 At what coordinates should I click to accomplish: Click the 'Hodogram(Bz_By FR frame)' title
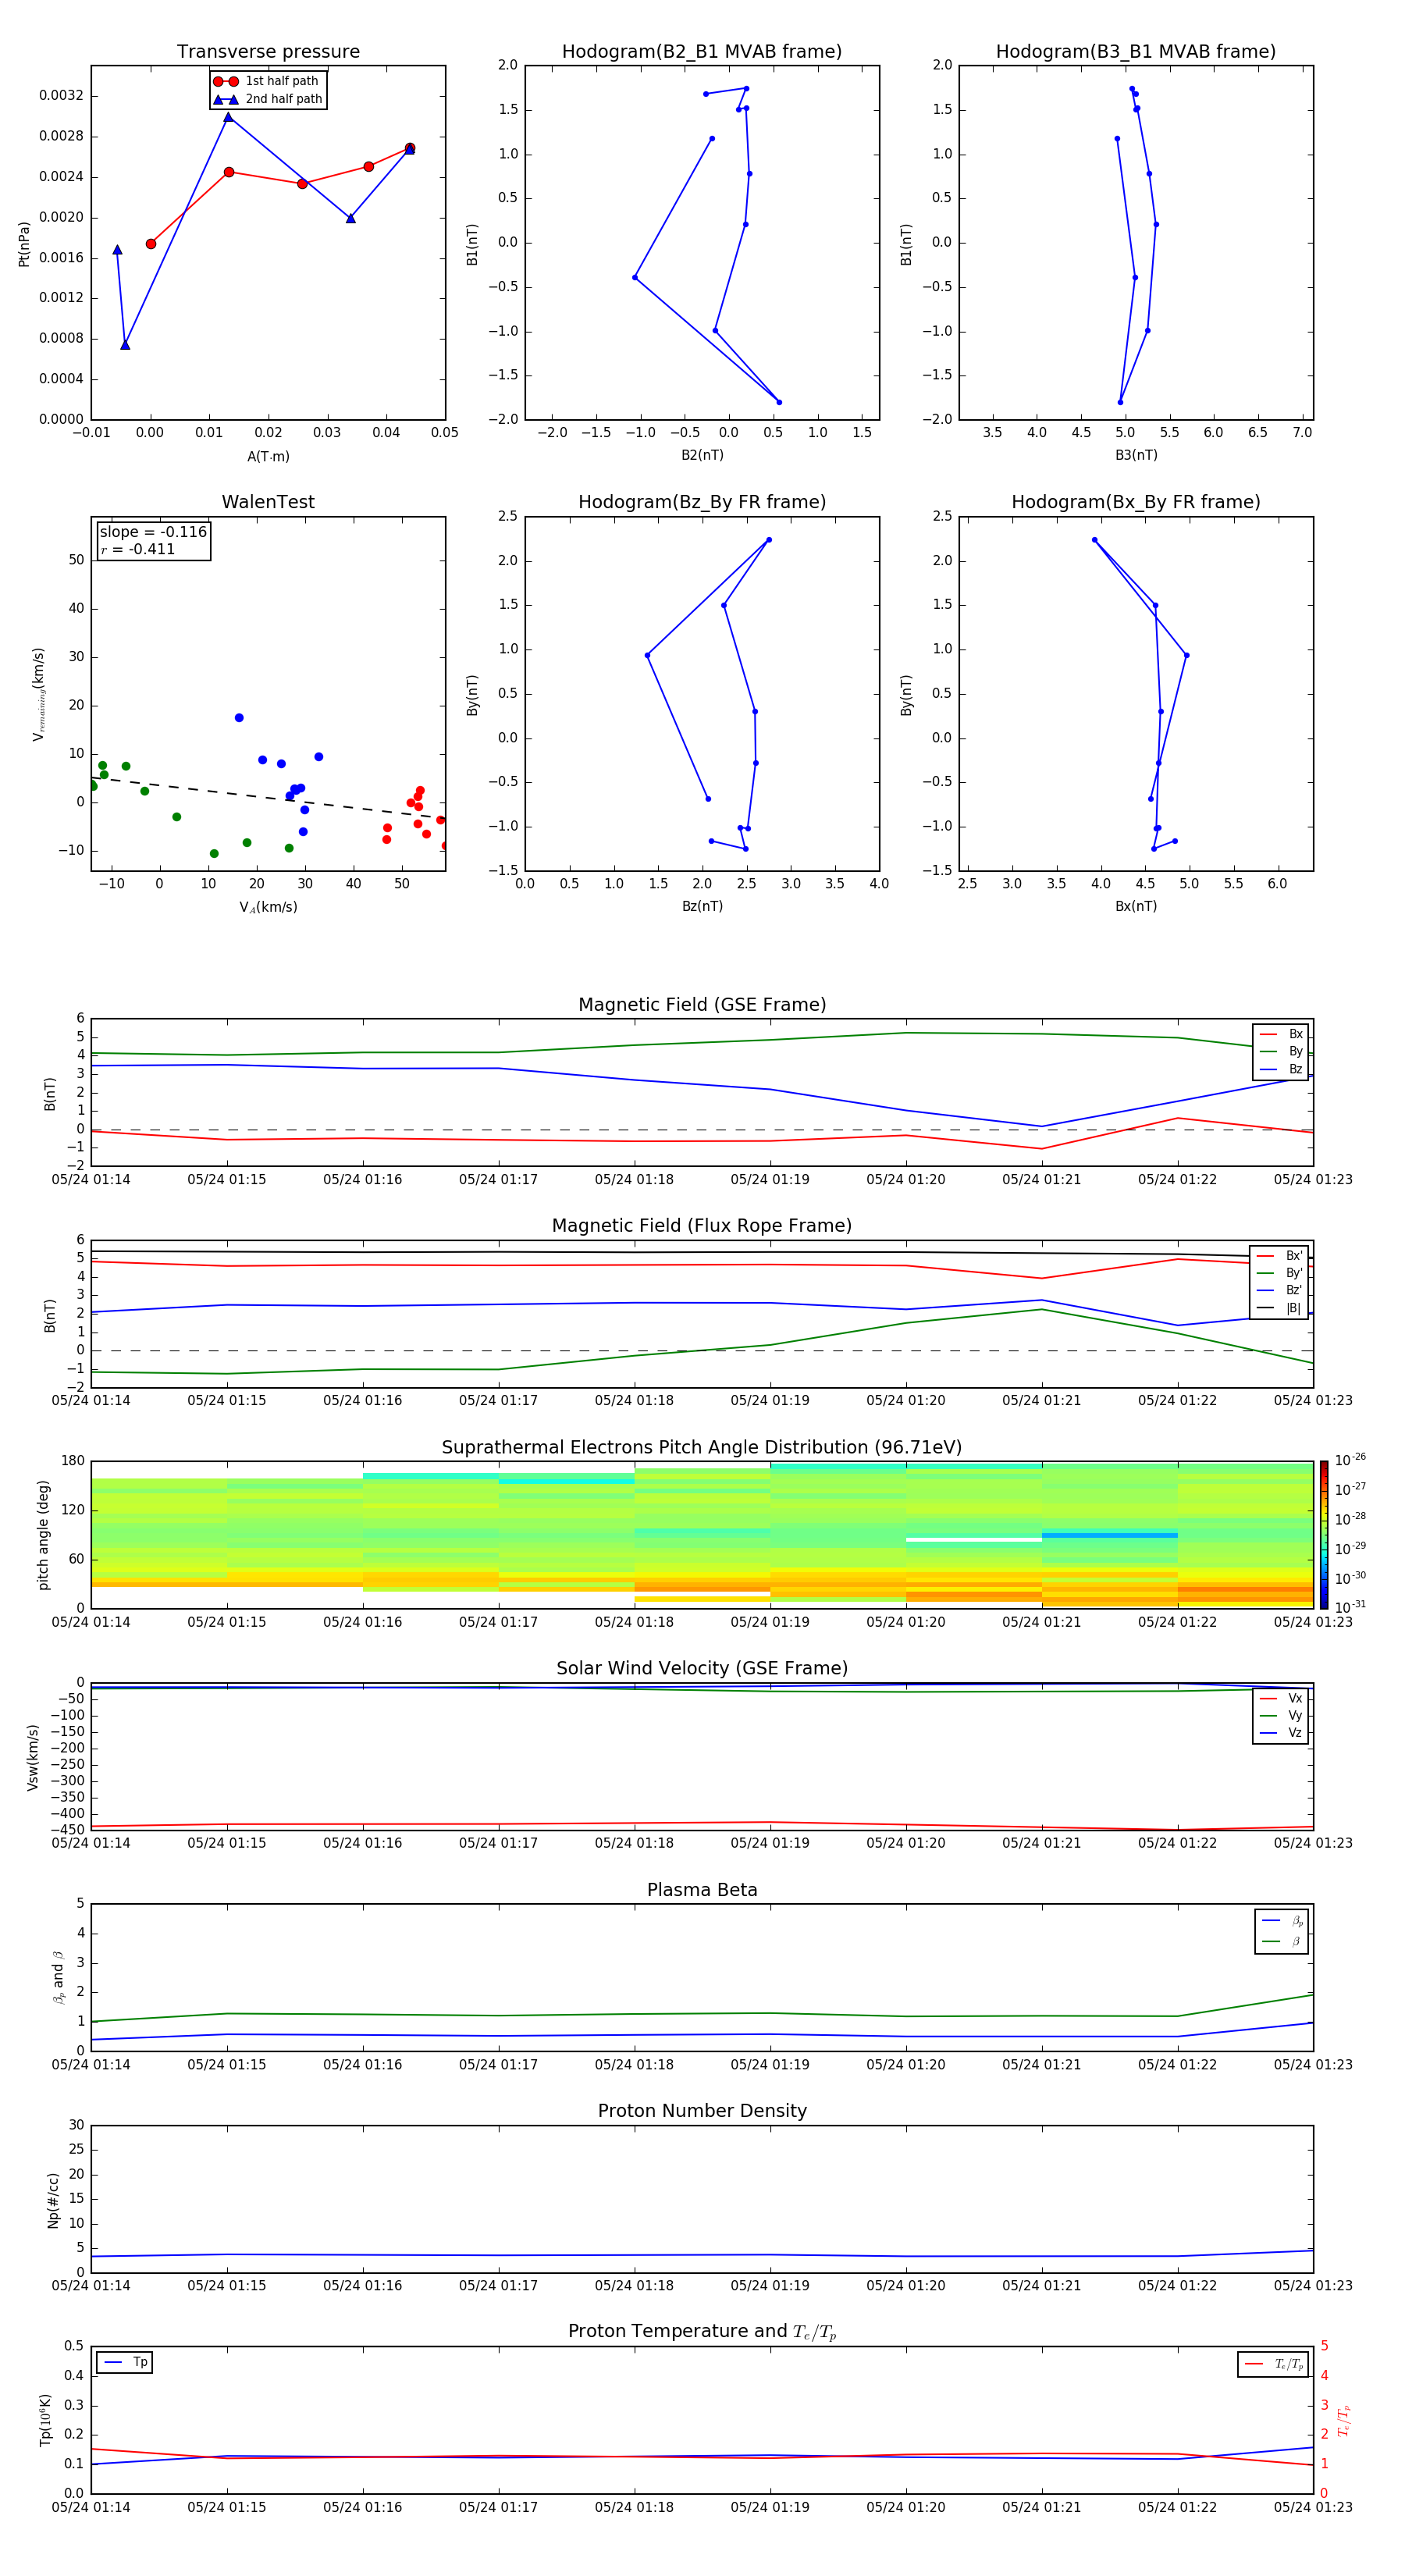702,502
